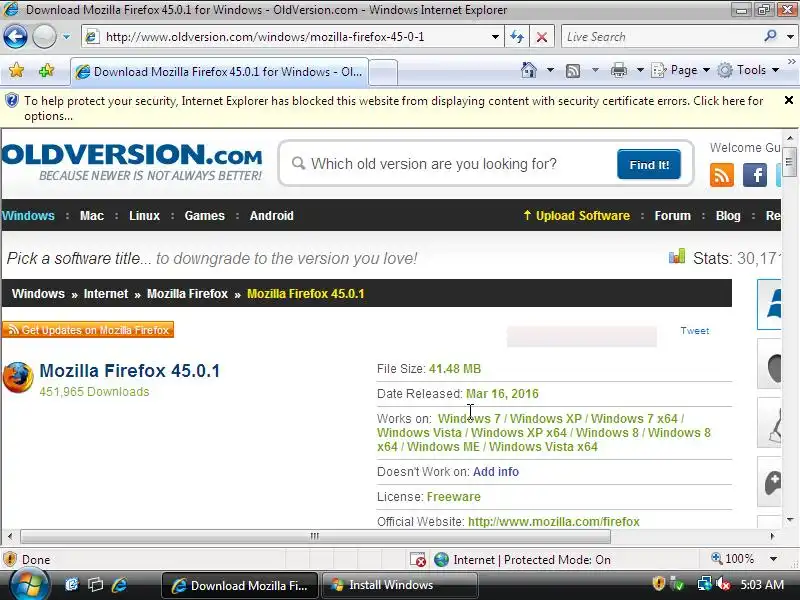Click the Freeware license link
The width and height of the screenshot is (800, 600).
[454, 497]
